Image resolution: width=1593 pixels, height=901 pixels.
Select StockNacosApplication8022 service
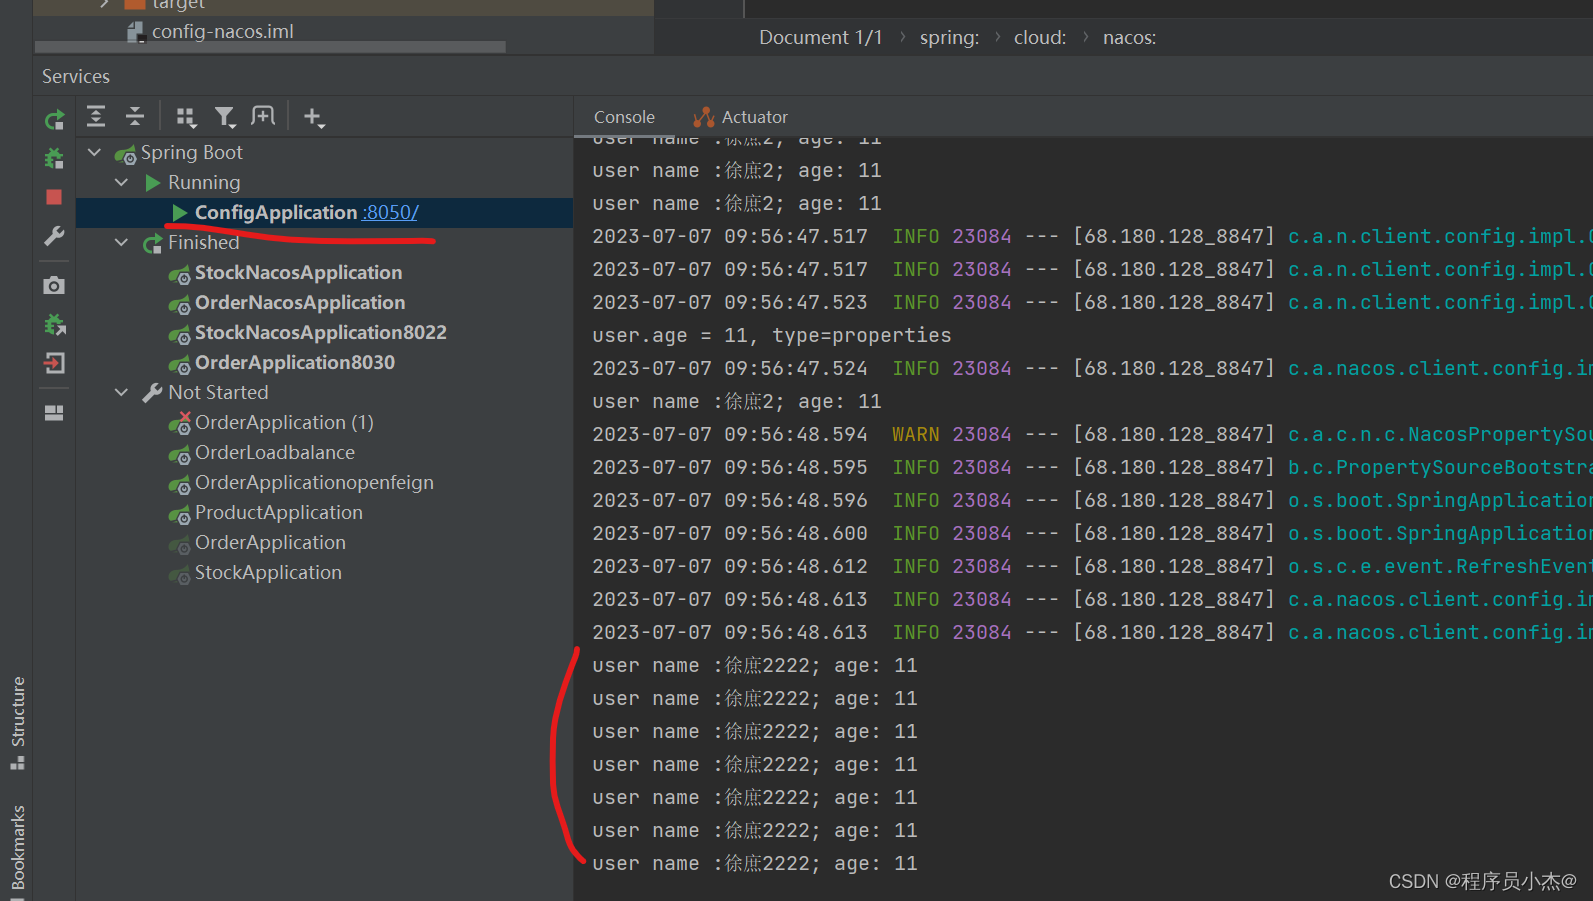(x=320, y=332)
